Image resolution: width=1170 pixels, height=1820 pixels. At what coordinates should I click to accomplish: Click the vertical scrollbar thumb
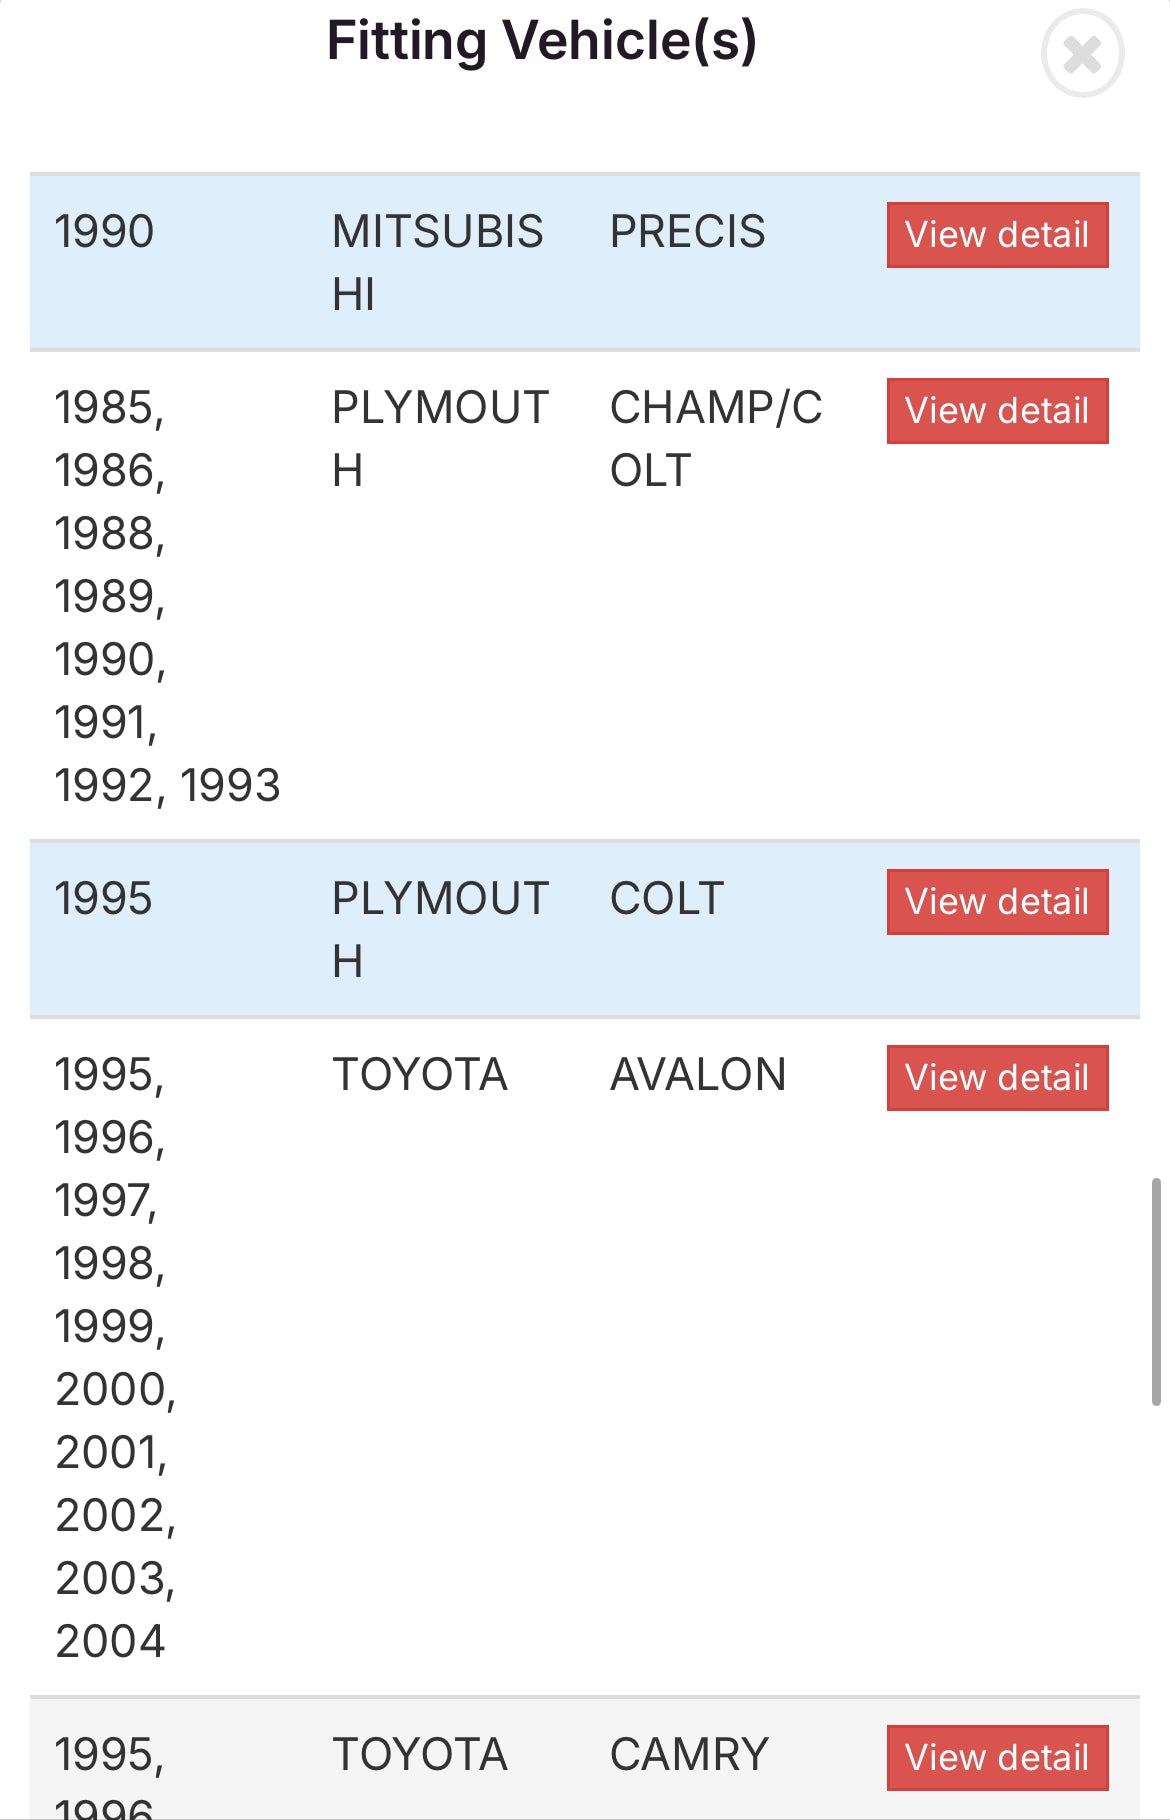1156,1292
